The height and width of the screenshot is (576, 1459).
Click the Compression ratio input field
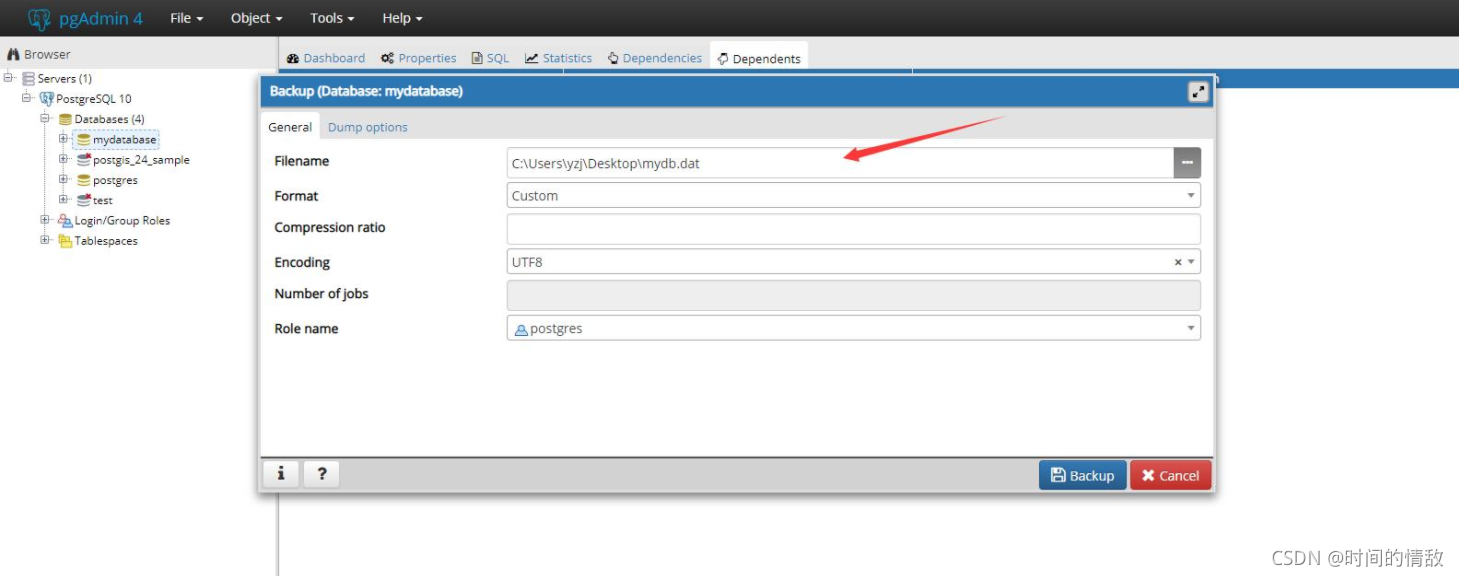pyautogui.click(x=853, y=229)
